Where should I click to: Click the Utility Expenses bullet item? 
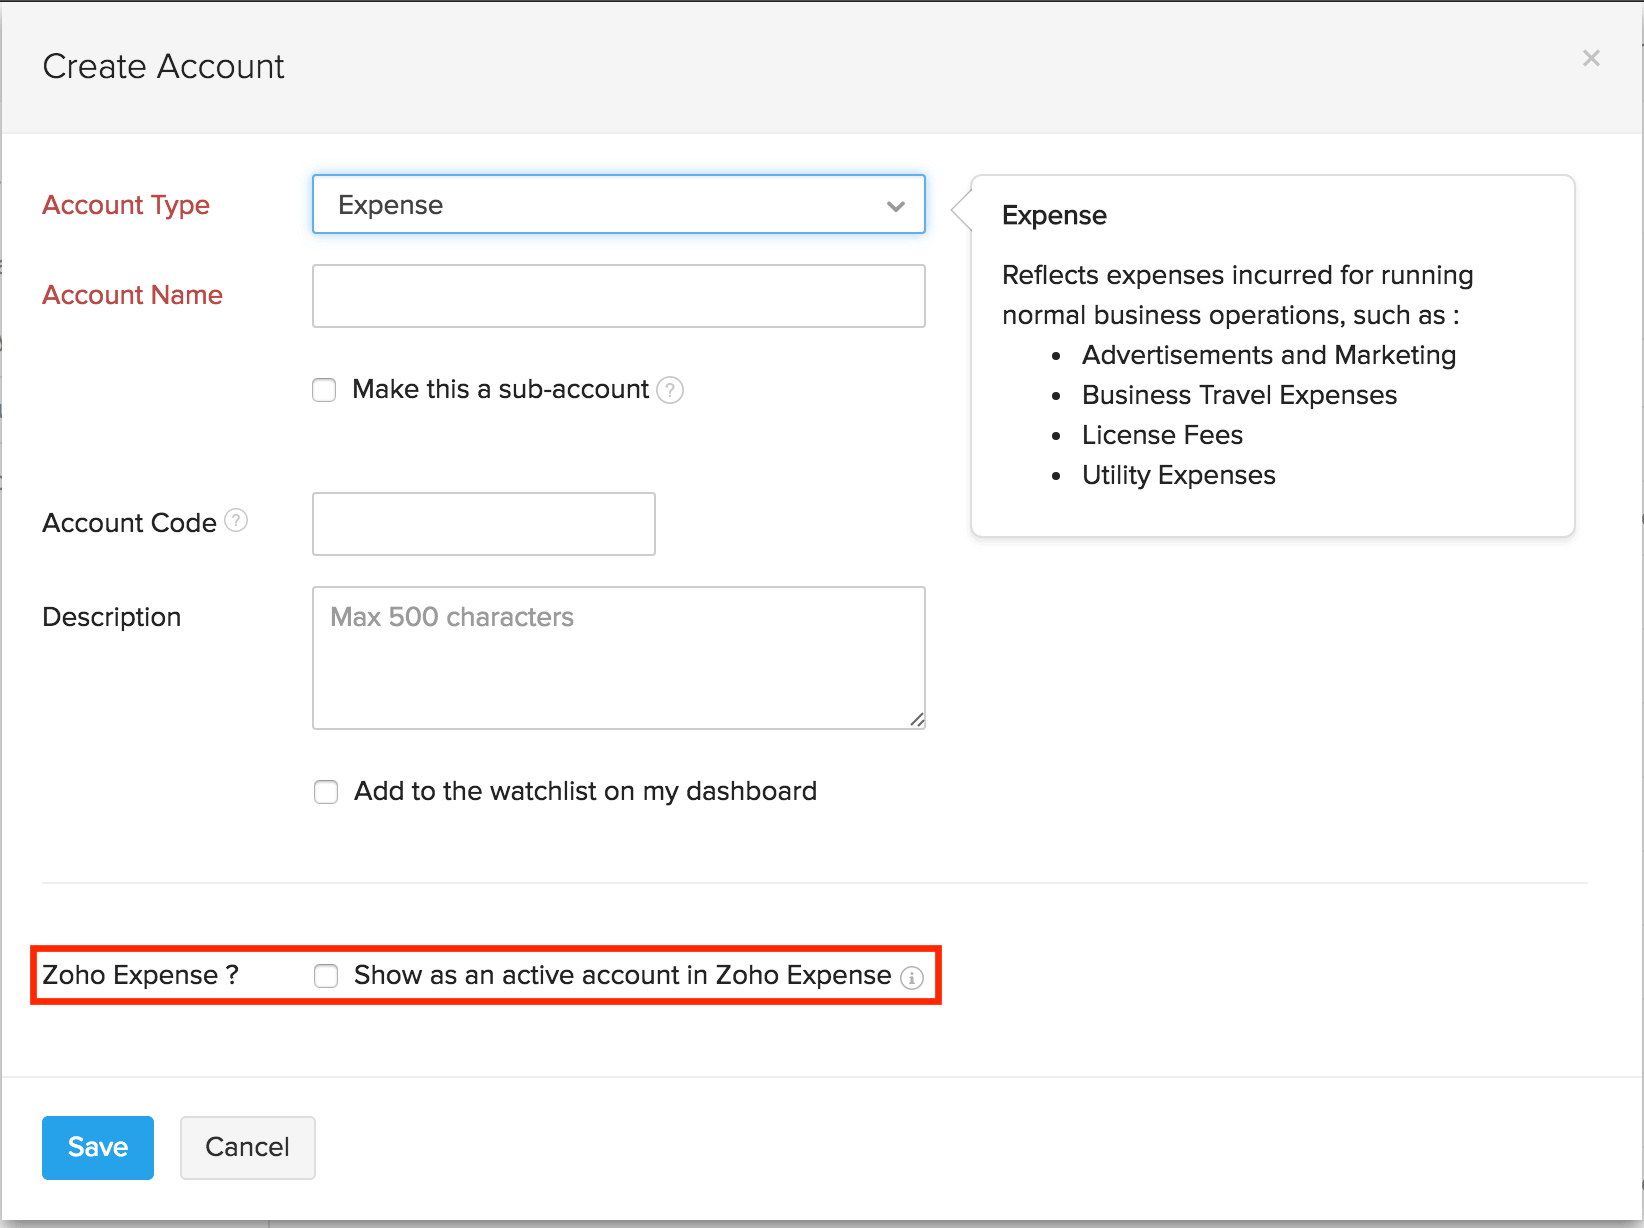pyautogui.click(x=1178, y=475)
